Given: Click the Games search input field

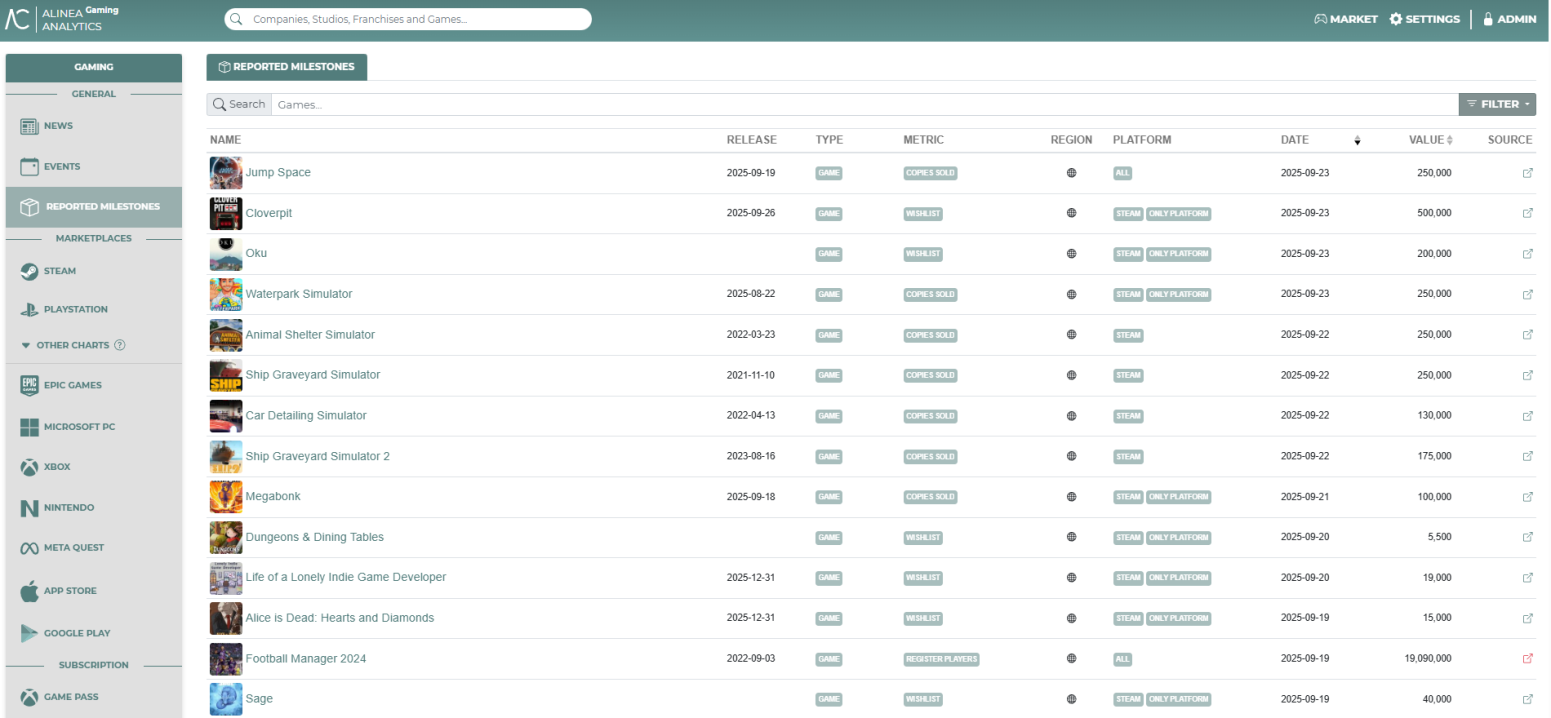Looking at the screenshot, I should point(865,104).
